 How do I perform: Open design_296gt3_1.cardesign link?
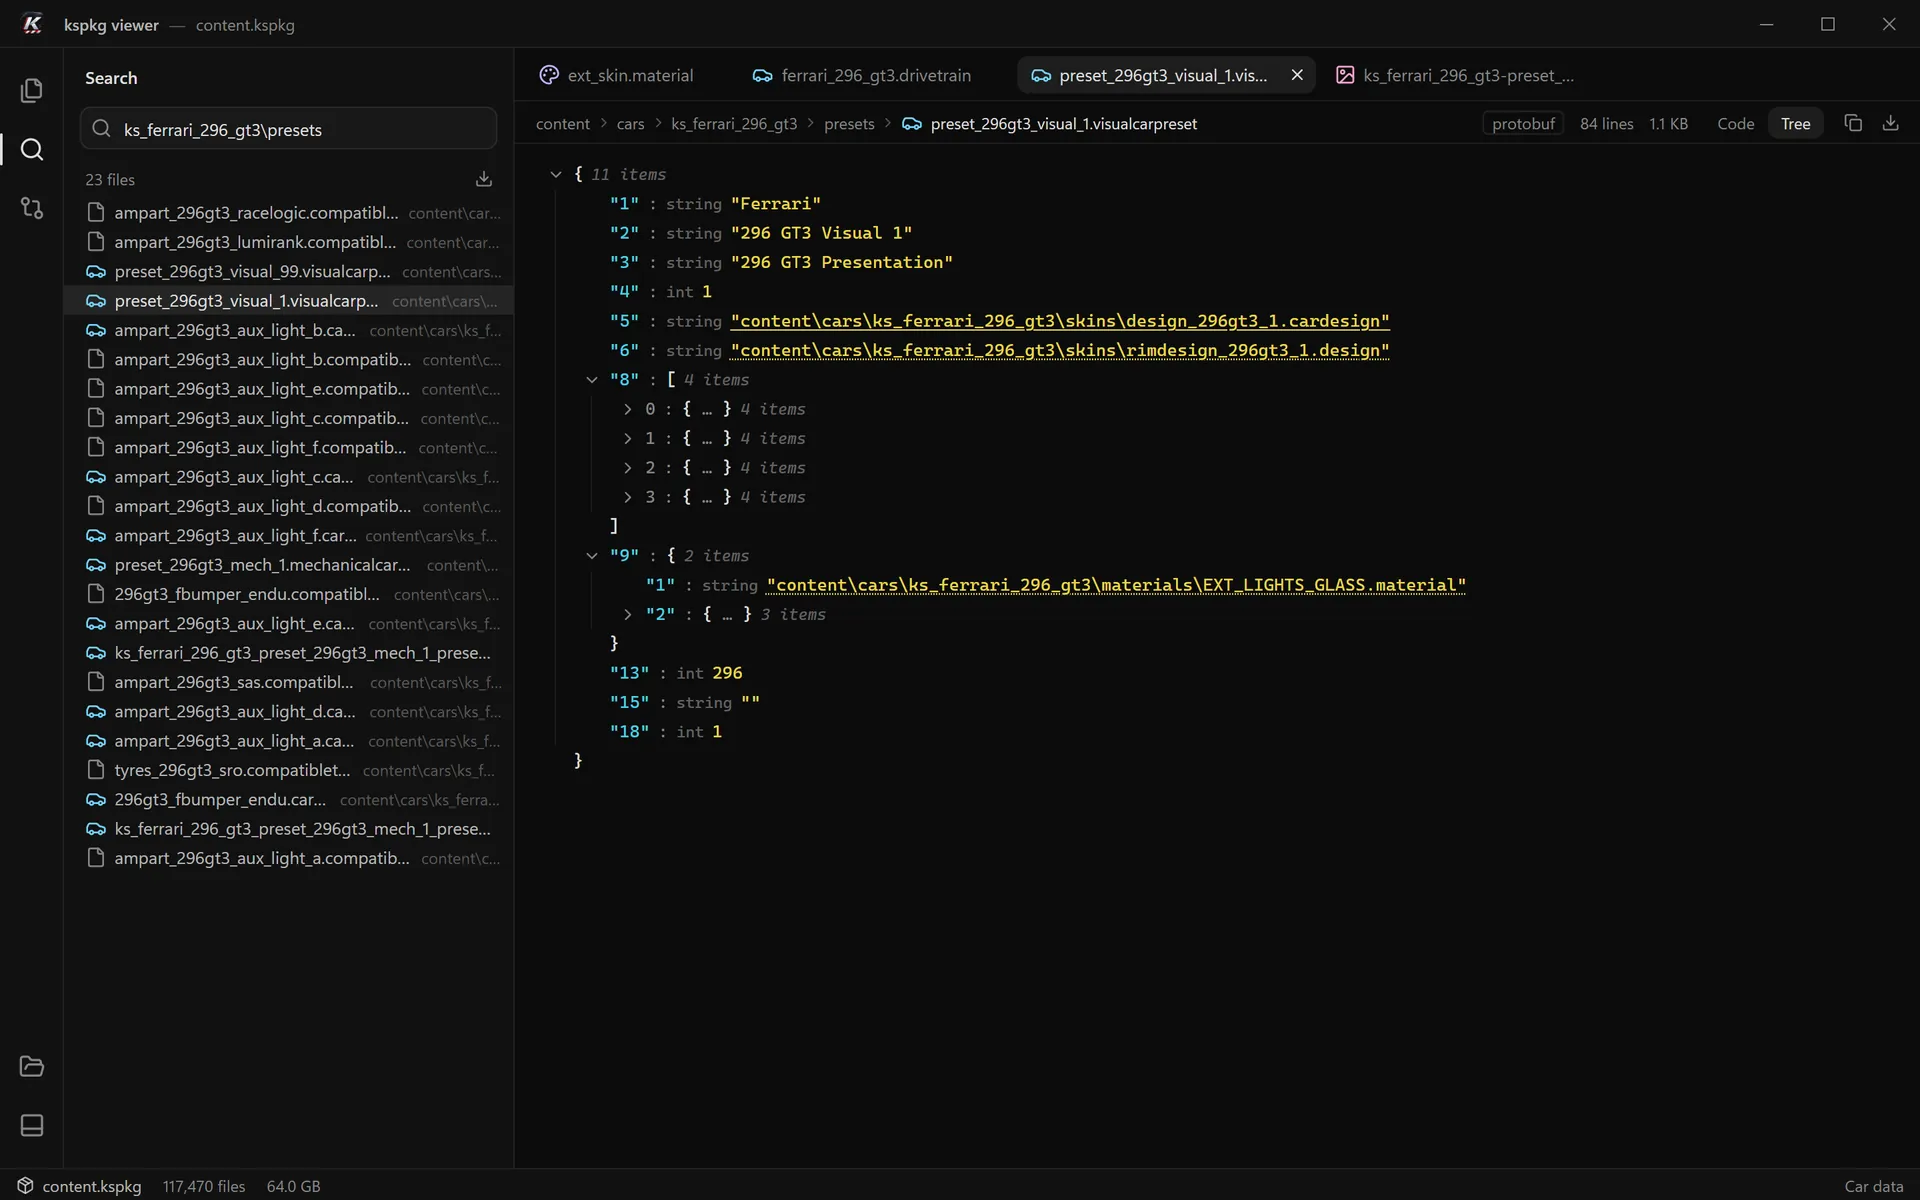click(1060, 321)
